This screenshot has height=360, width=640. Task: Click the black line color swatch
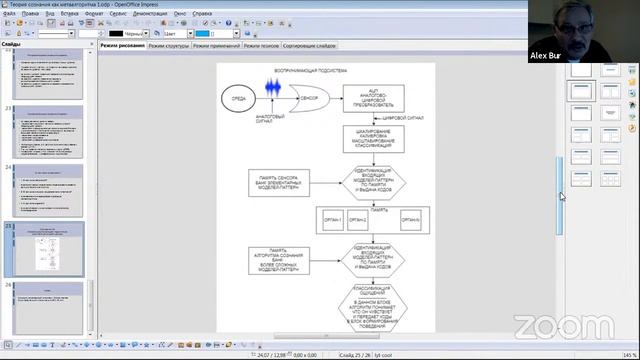pyautogui.click(x=116, y=33)
